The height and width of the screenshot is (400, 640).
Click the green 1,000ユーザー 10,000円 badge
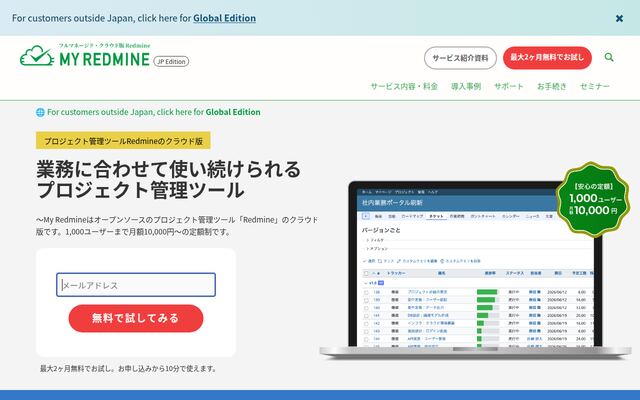point(593,199)
